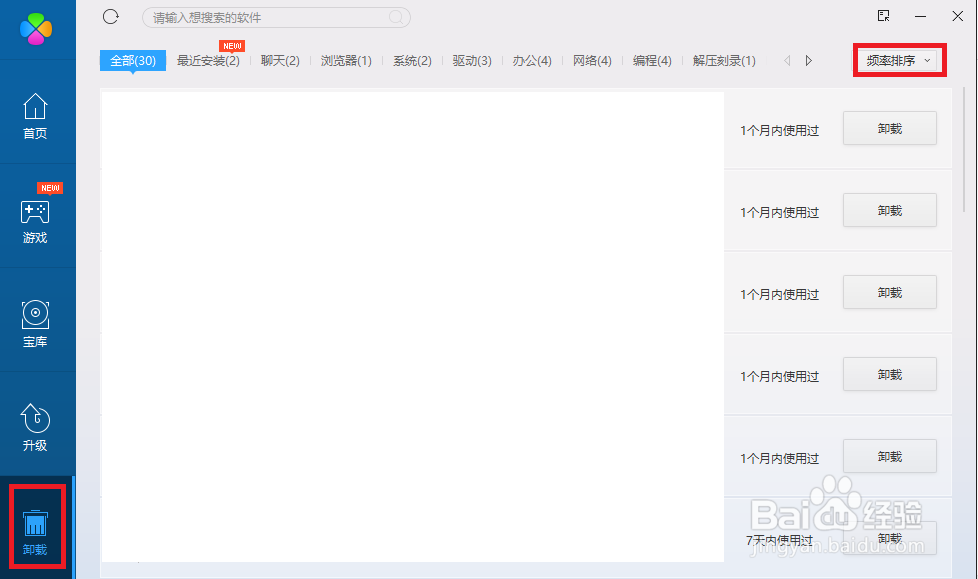Open the 系统(2) category
The height and width of the screenshot is (579, 978).
pos(411,60)
